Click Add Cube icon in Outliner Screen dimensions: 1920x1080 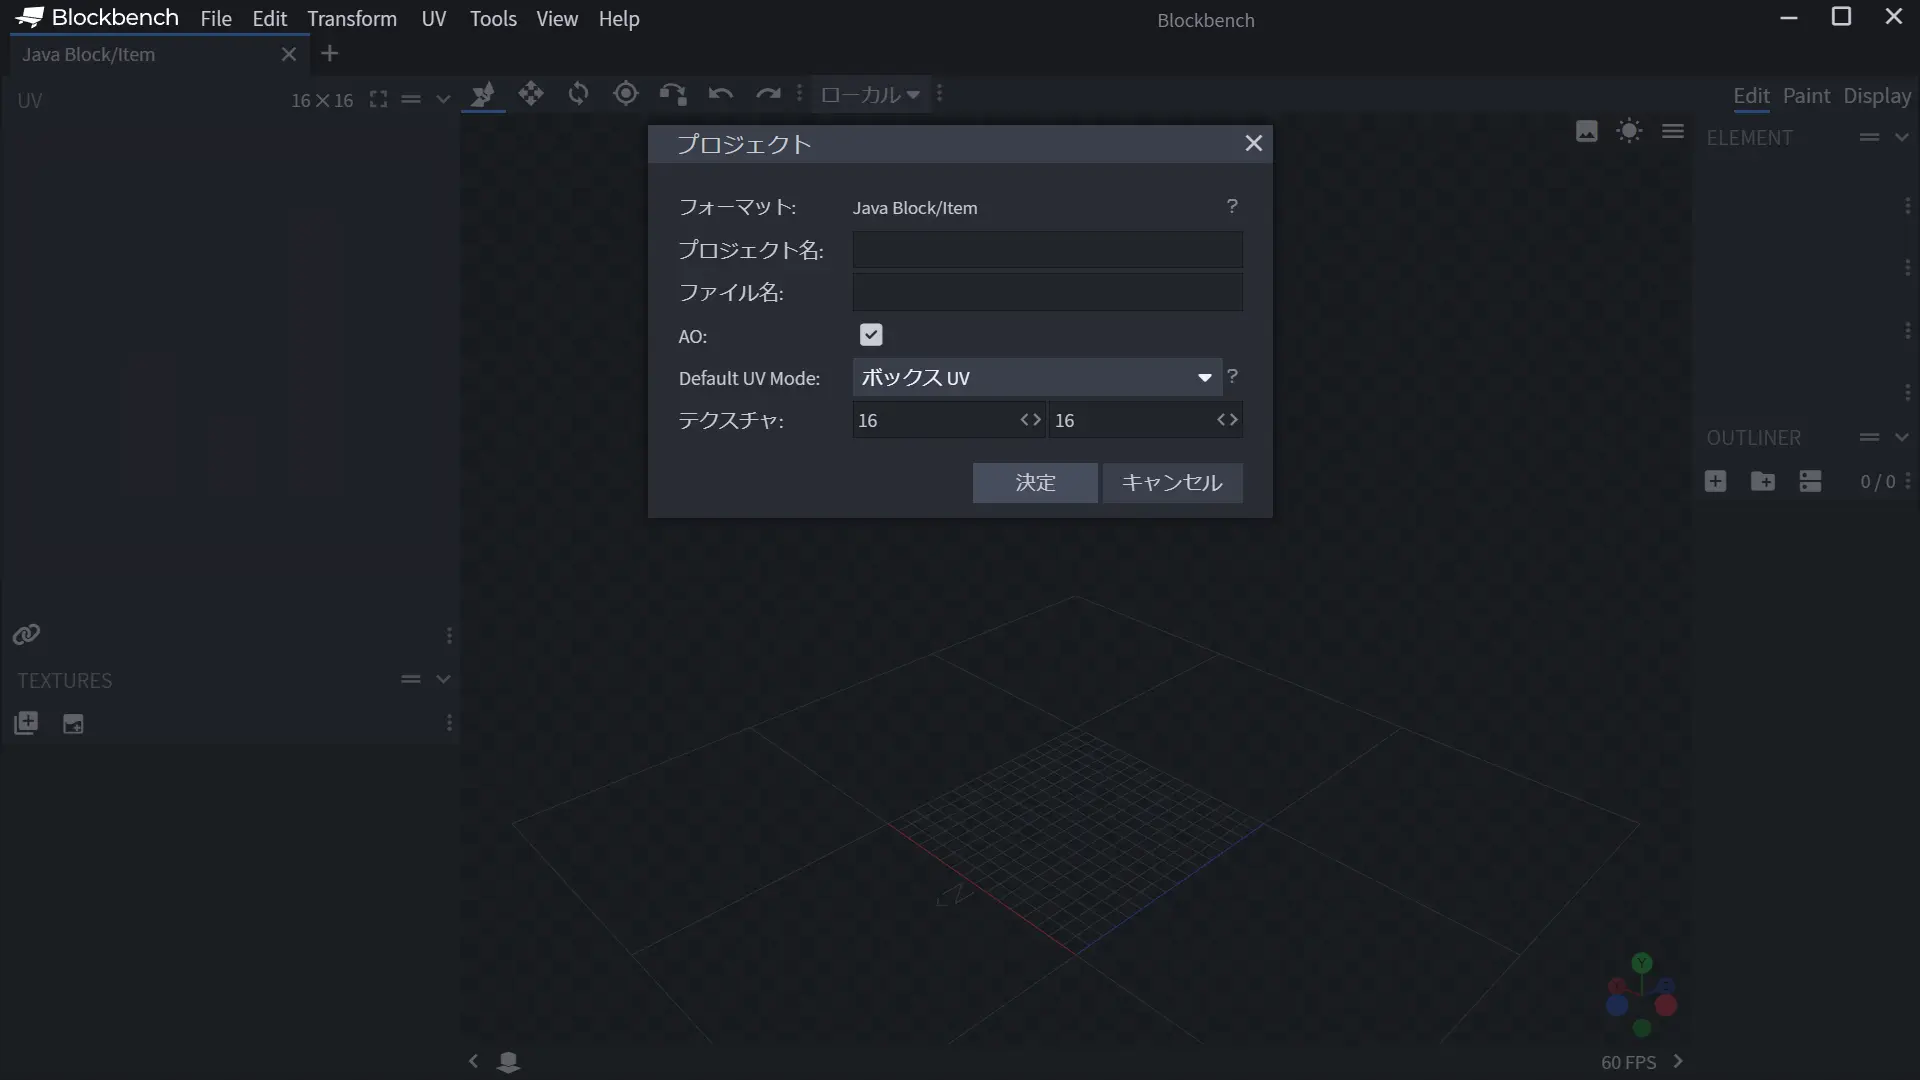(x=1715, y=482)
